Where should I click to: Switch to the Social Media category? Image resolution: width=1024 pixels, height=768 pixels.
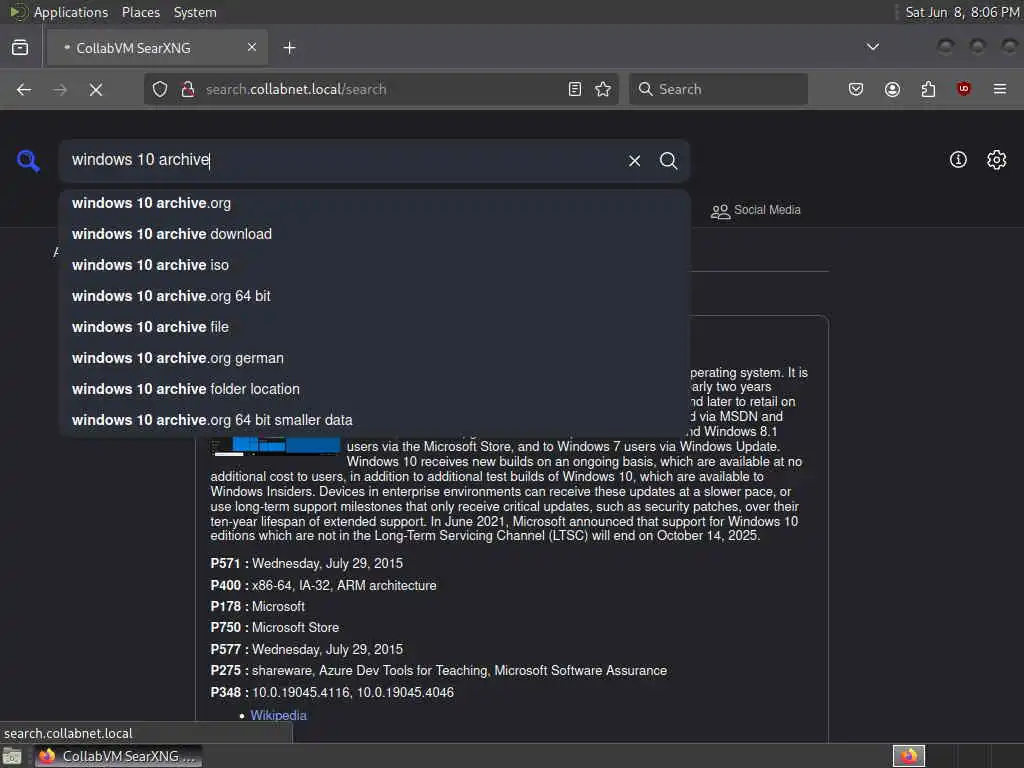click(756, 210)
